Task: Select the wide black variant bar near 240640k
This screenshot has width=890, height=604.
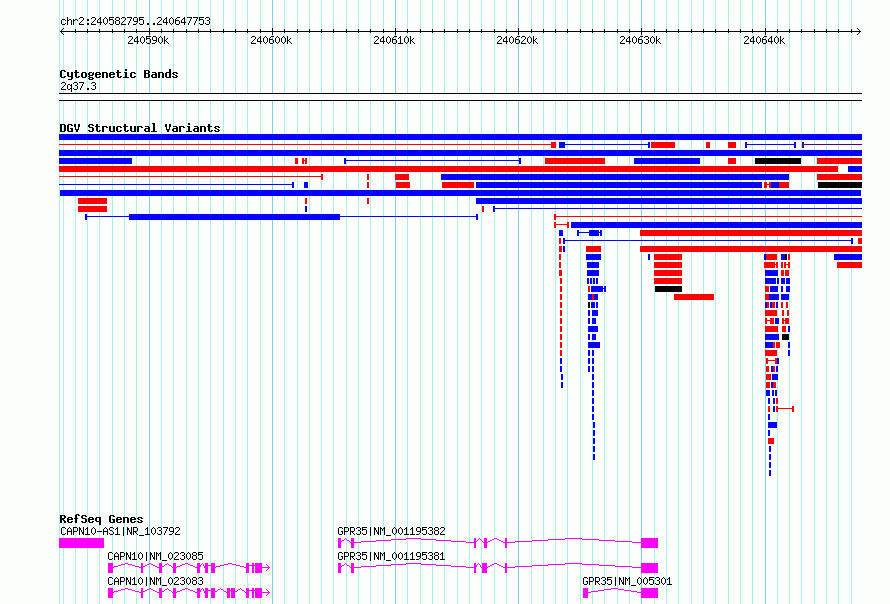Action: [778, 161]
